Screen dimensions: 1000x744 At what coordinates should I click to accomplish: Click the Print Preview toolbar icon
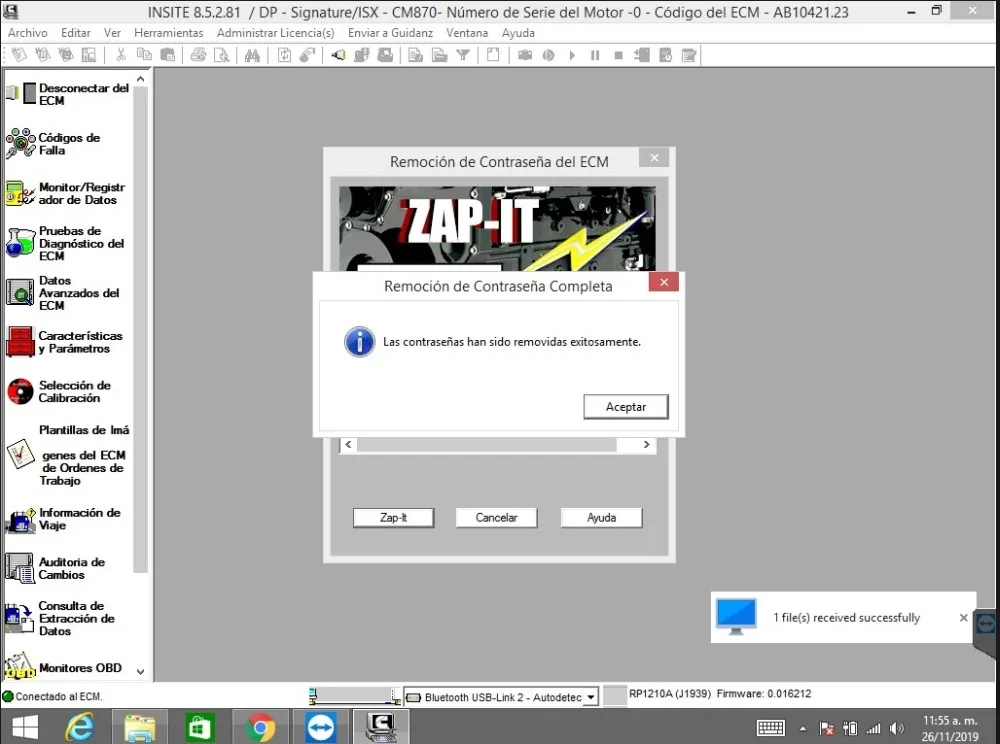(x=221, y=55)
